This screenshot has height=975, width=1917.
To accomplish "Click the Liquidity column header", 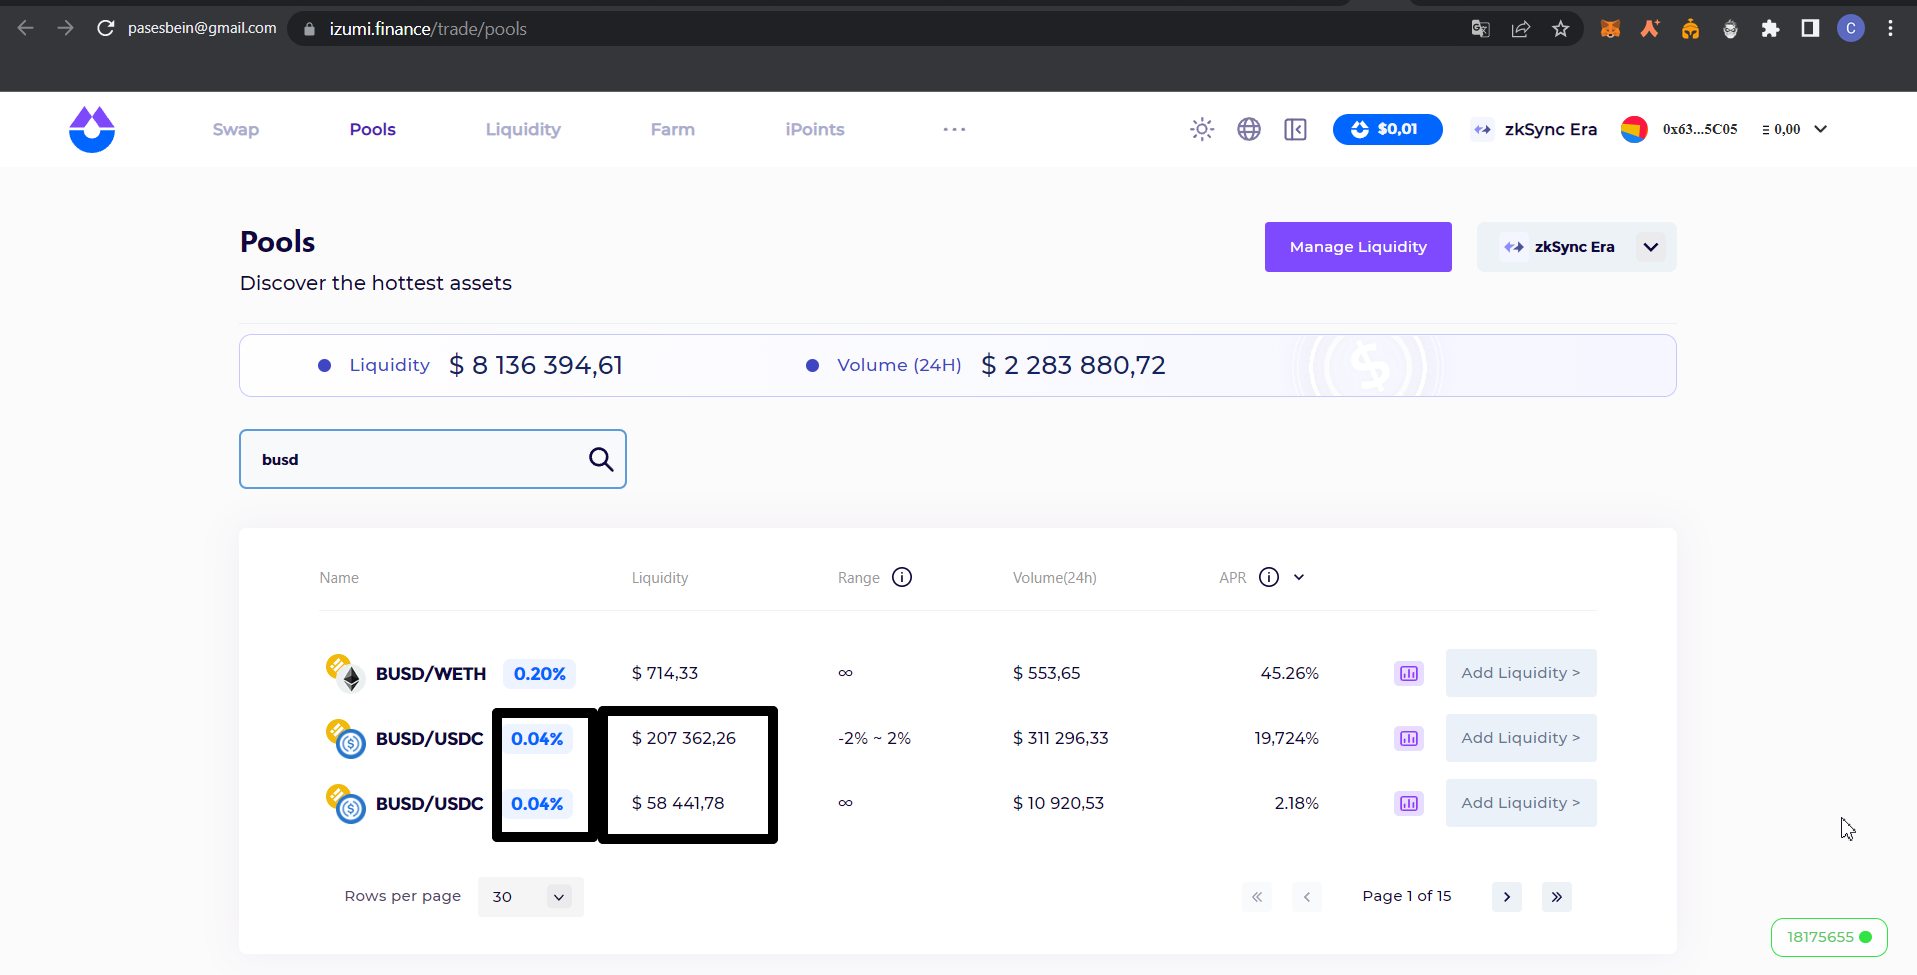I will coord(660,578).
